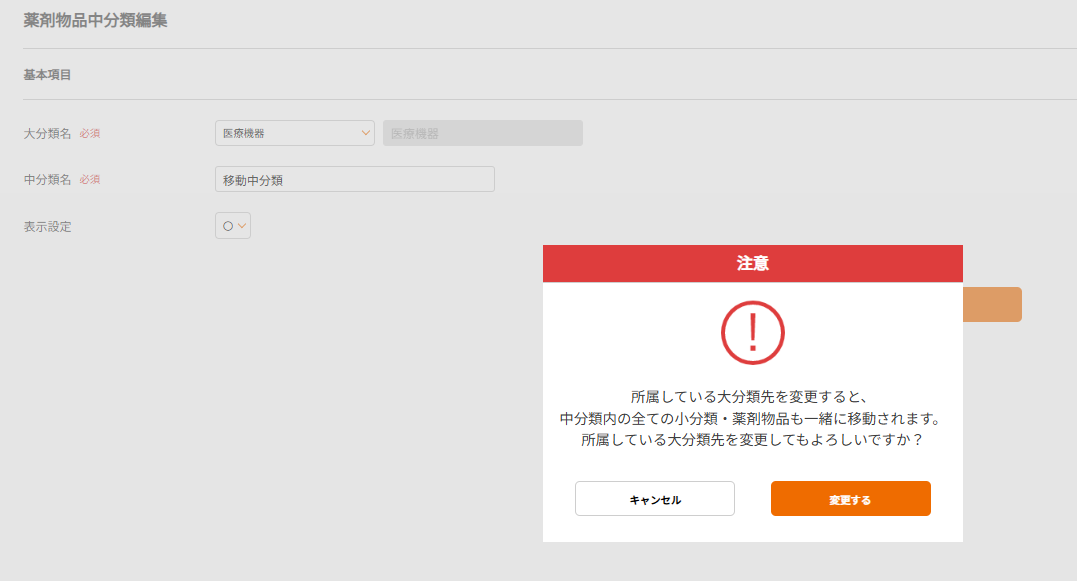Click the question line ending よろしいですか？
This screenshot has height=581, width=1077.
(752, 440)
